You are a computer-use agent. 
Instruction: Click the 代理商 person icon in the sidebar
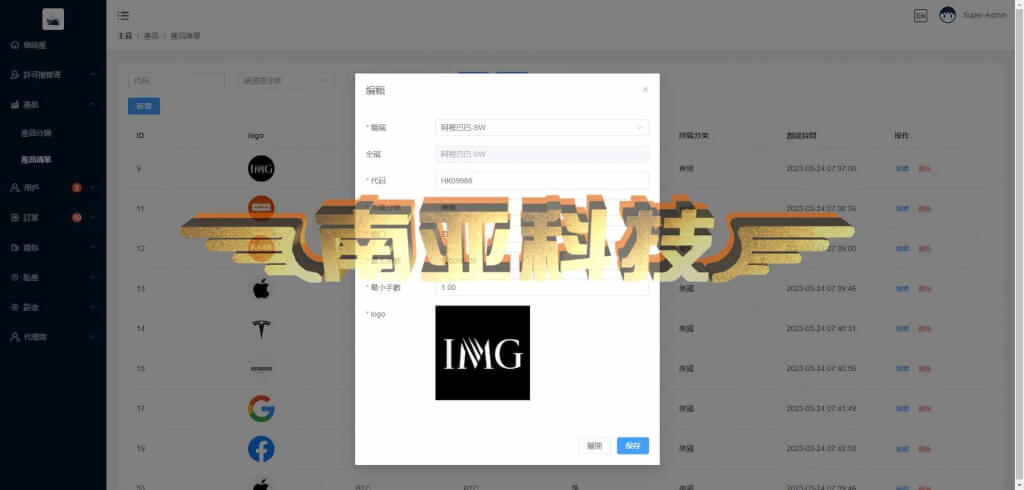(15, 337)
